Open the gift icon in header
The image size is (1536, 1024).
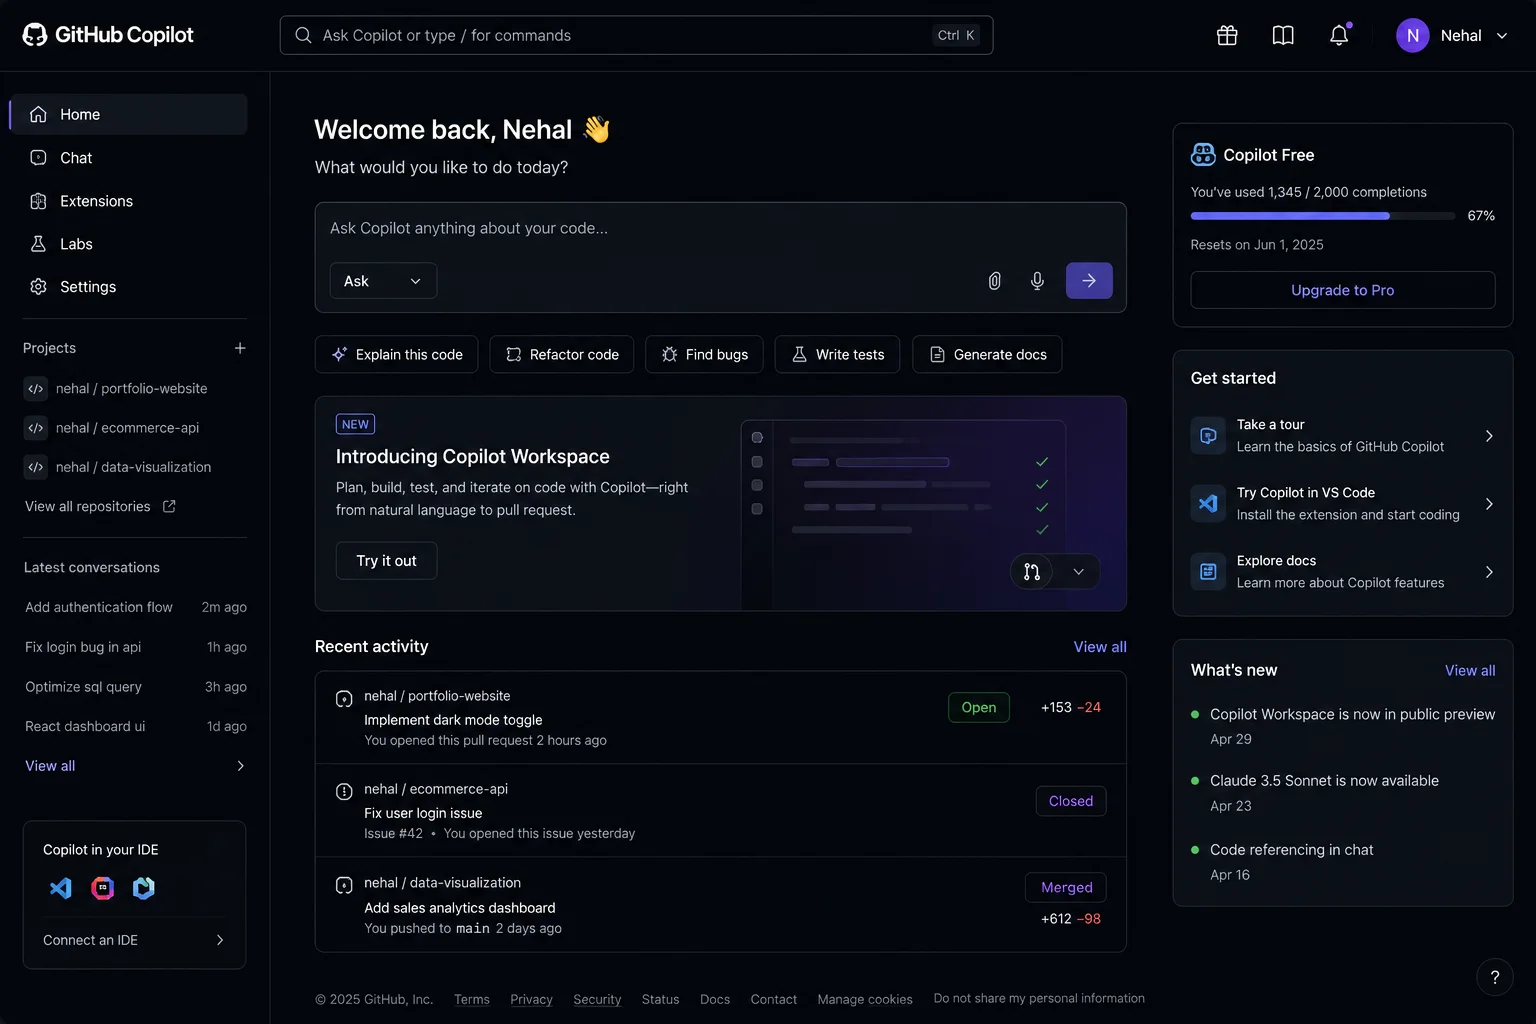pos(1227,35)
